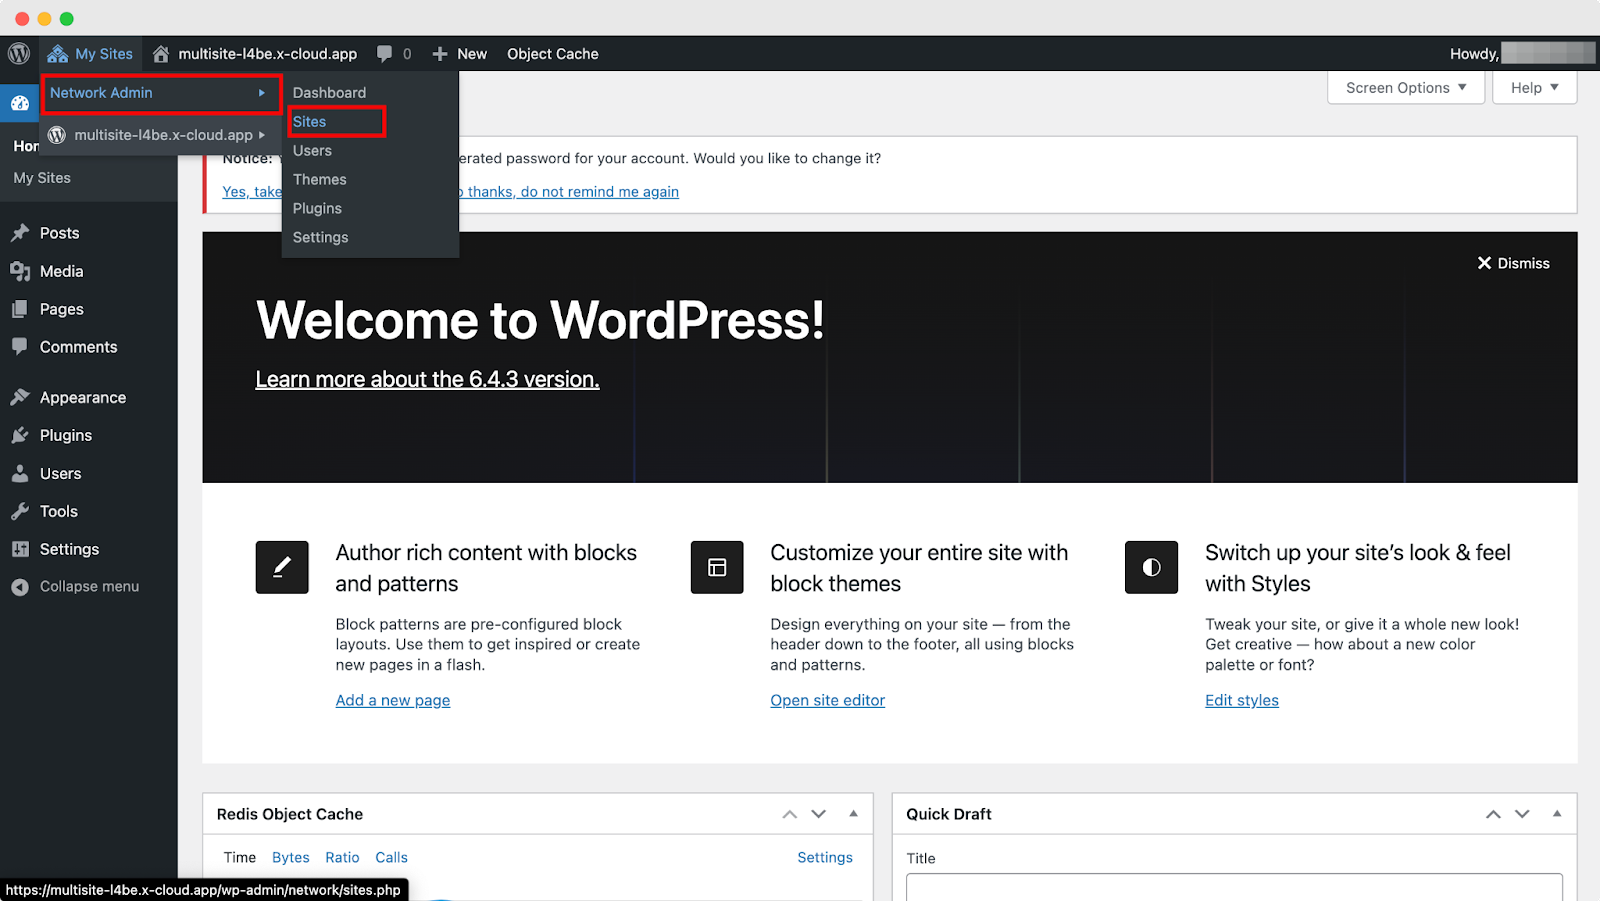
Task: Click Learn more about the 6.4.3 version
Action: click(x=427, y=379)
